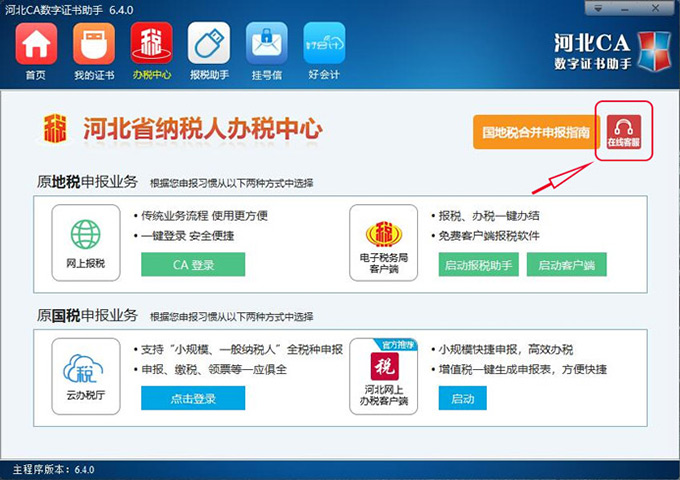
Task: Click the 河北网上办税客户端 icon
Action: coord(385,366)
